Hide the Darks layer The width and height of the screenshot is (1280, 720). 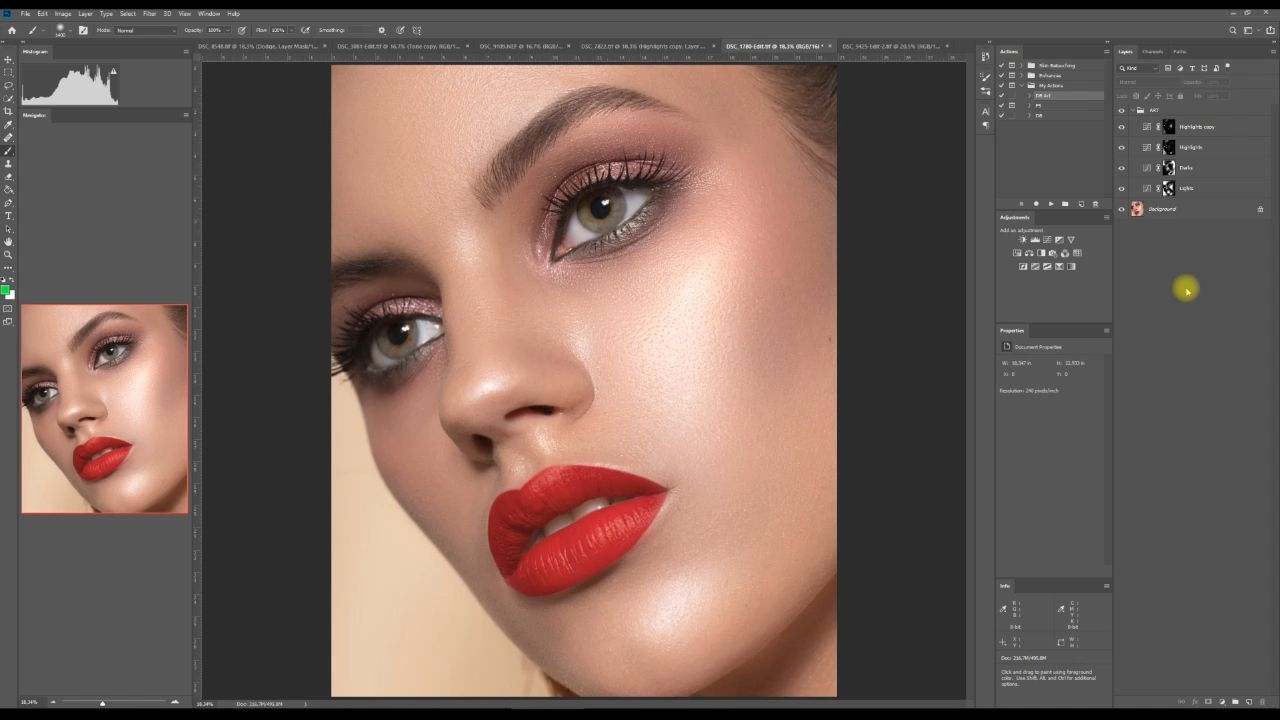pyautogui.click(x=1121, y=168)
